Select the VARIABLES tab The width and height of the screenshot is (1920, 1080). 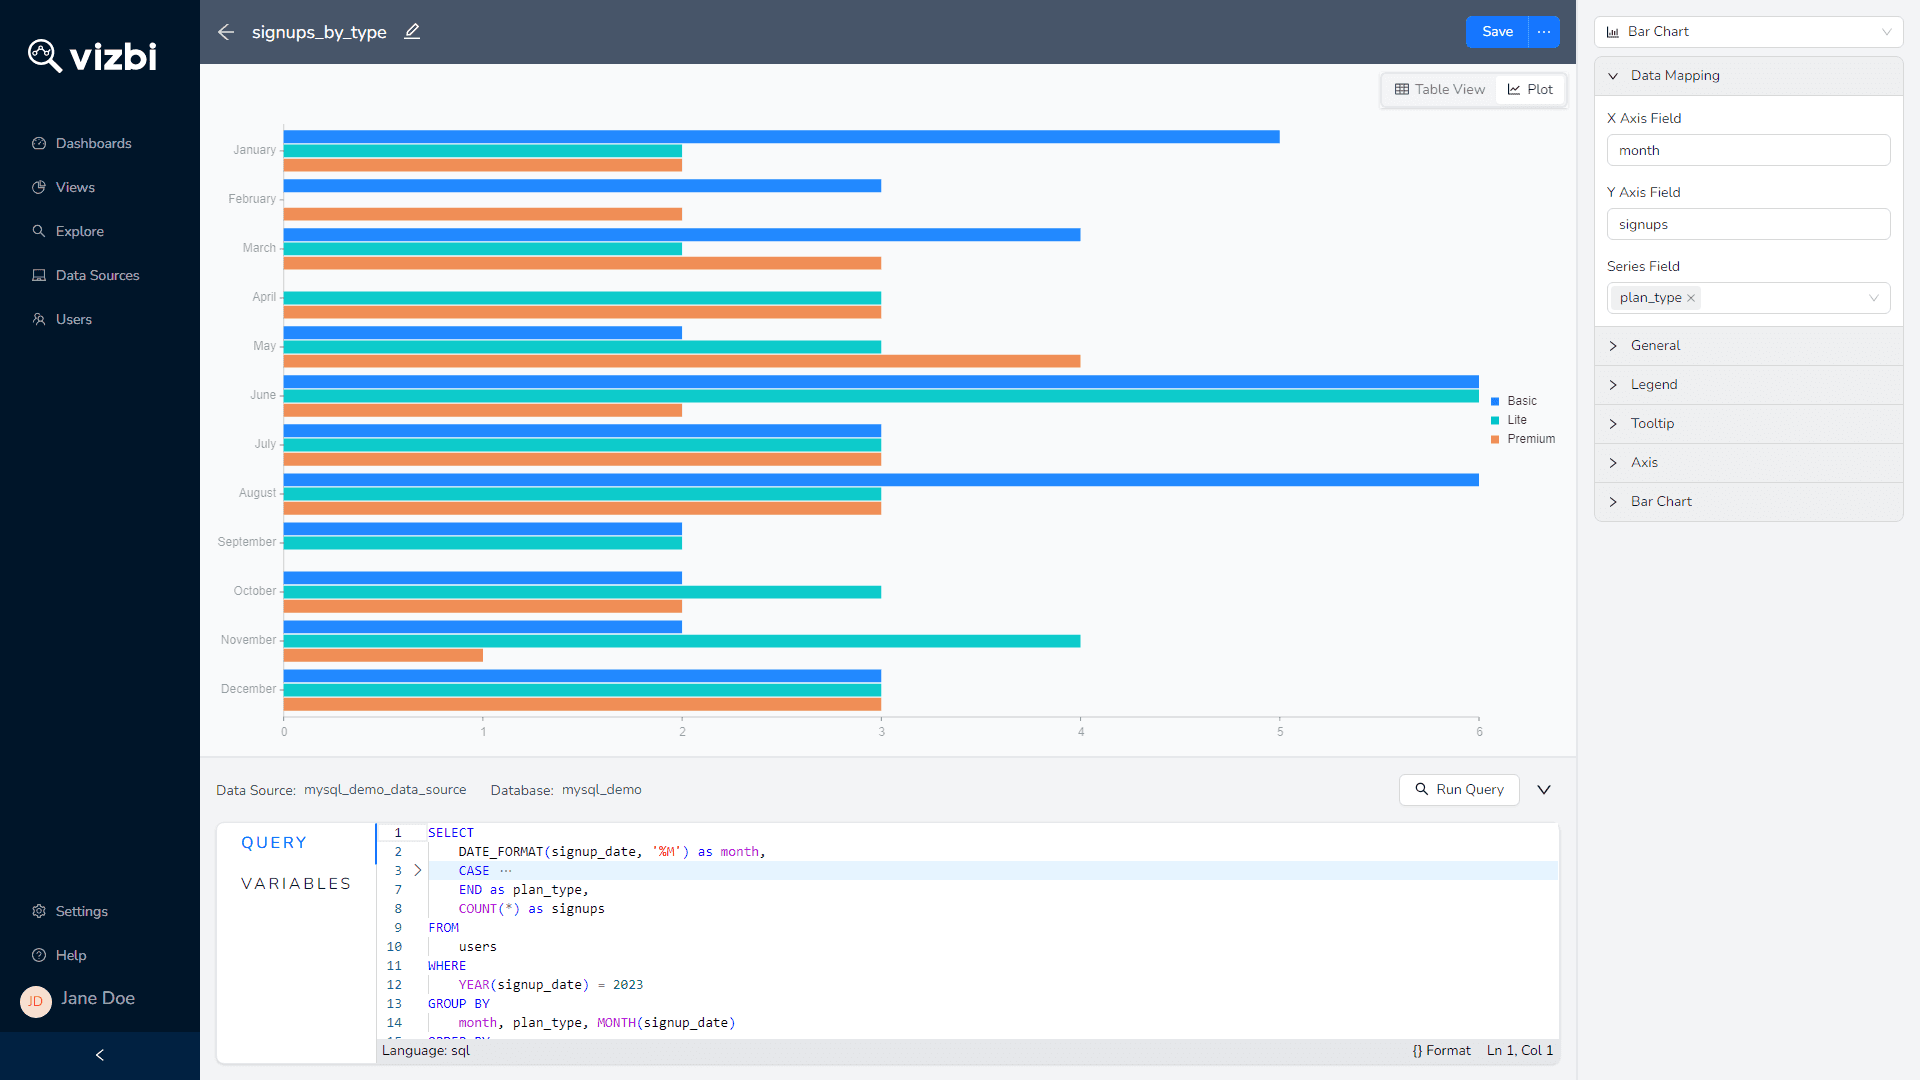(x=296, y=884)
